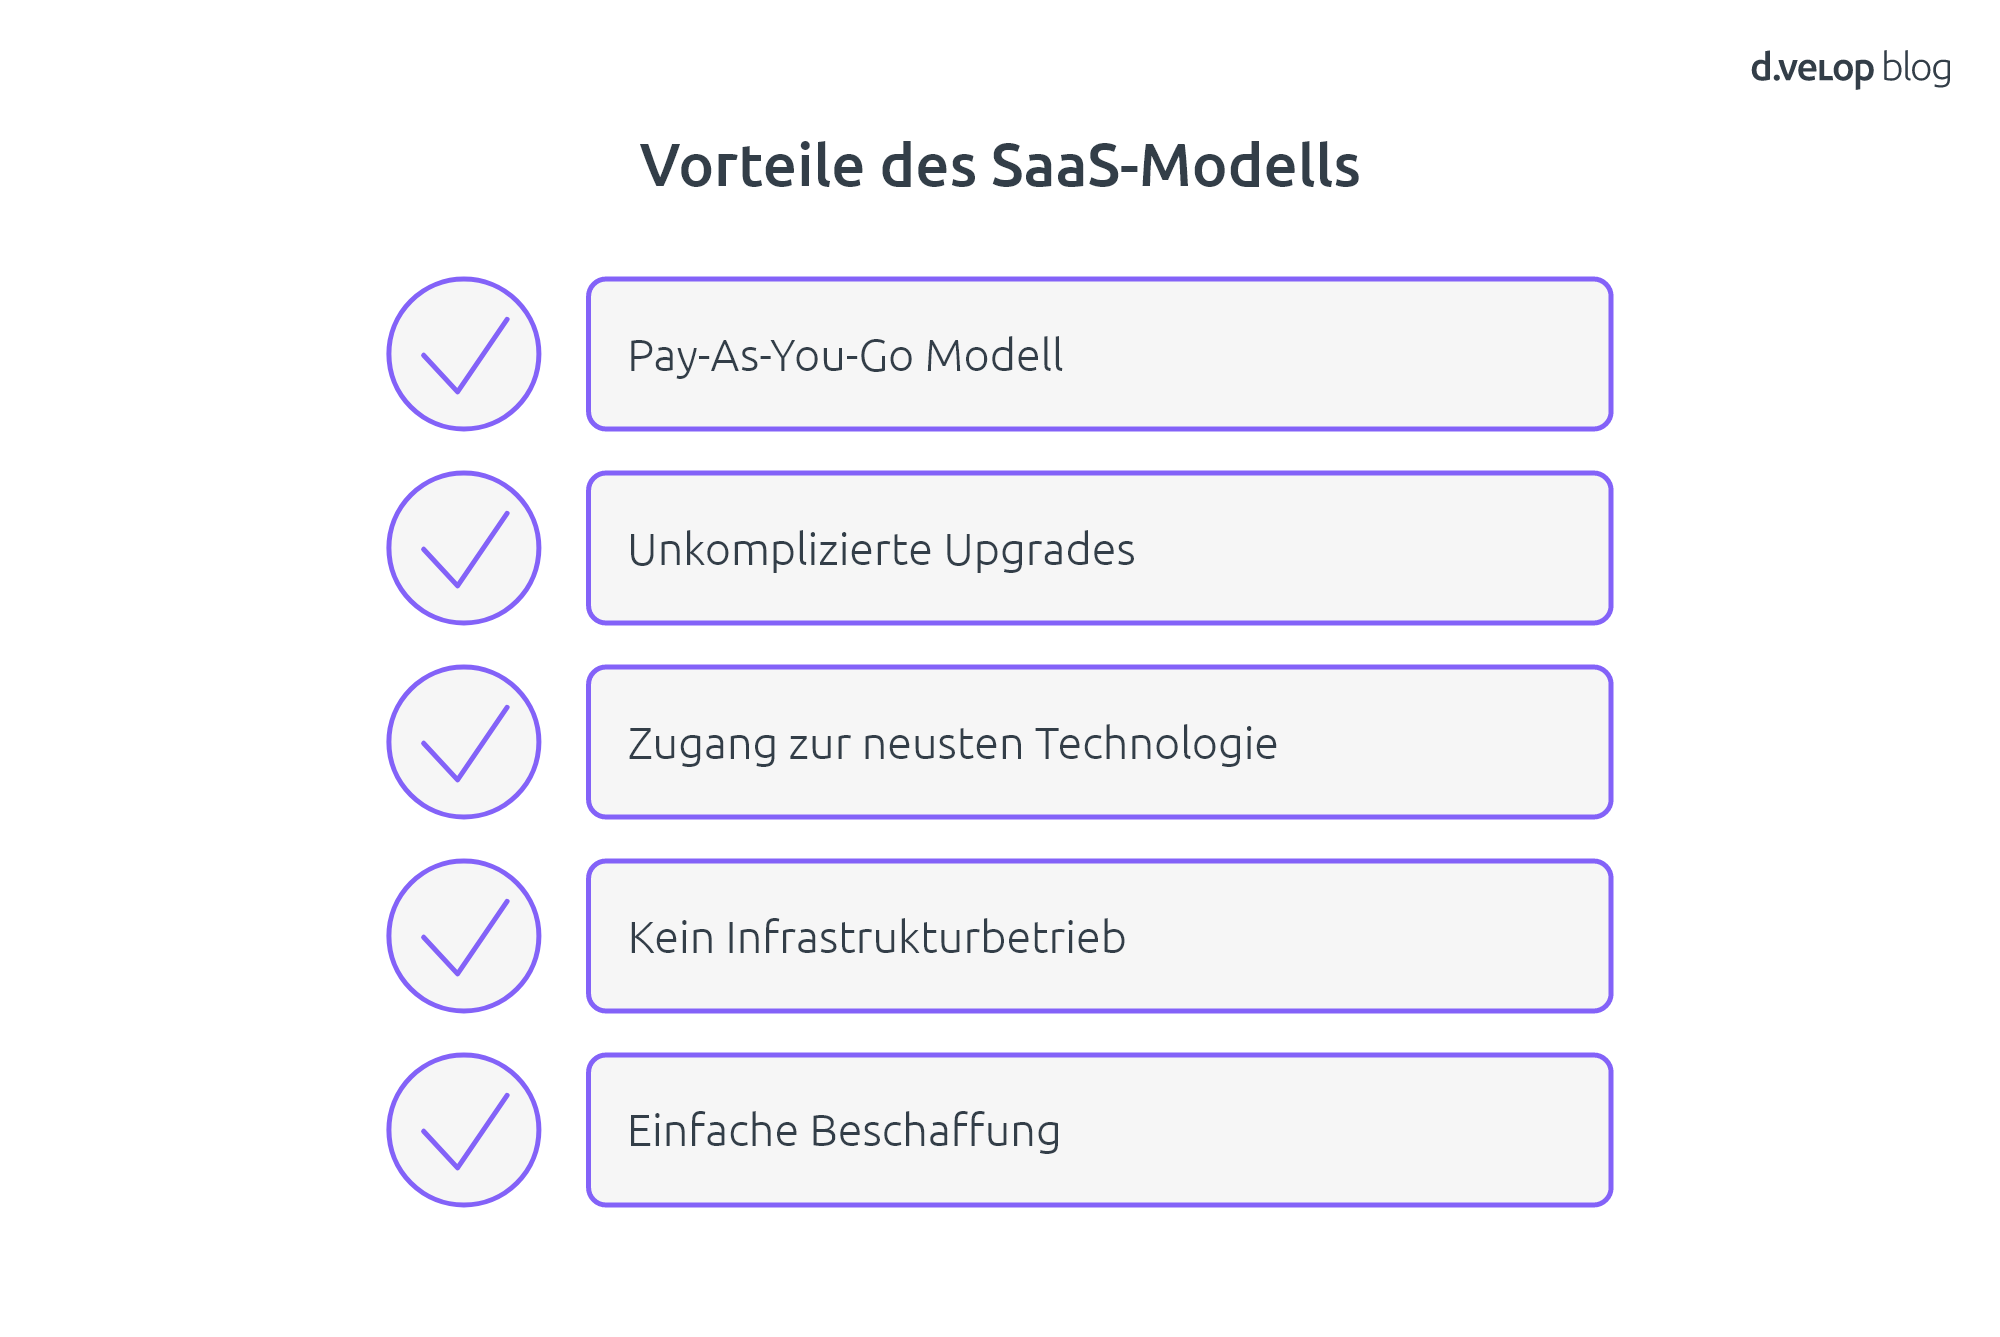
Task: Click the word Upgrades in the second box
Action: pyautogui.click(x=1039, y=551)
